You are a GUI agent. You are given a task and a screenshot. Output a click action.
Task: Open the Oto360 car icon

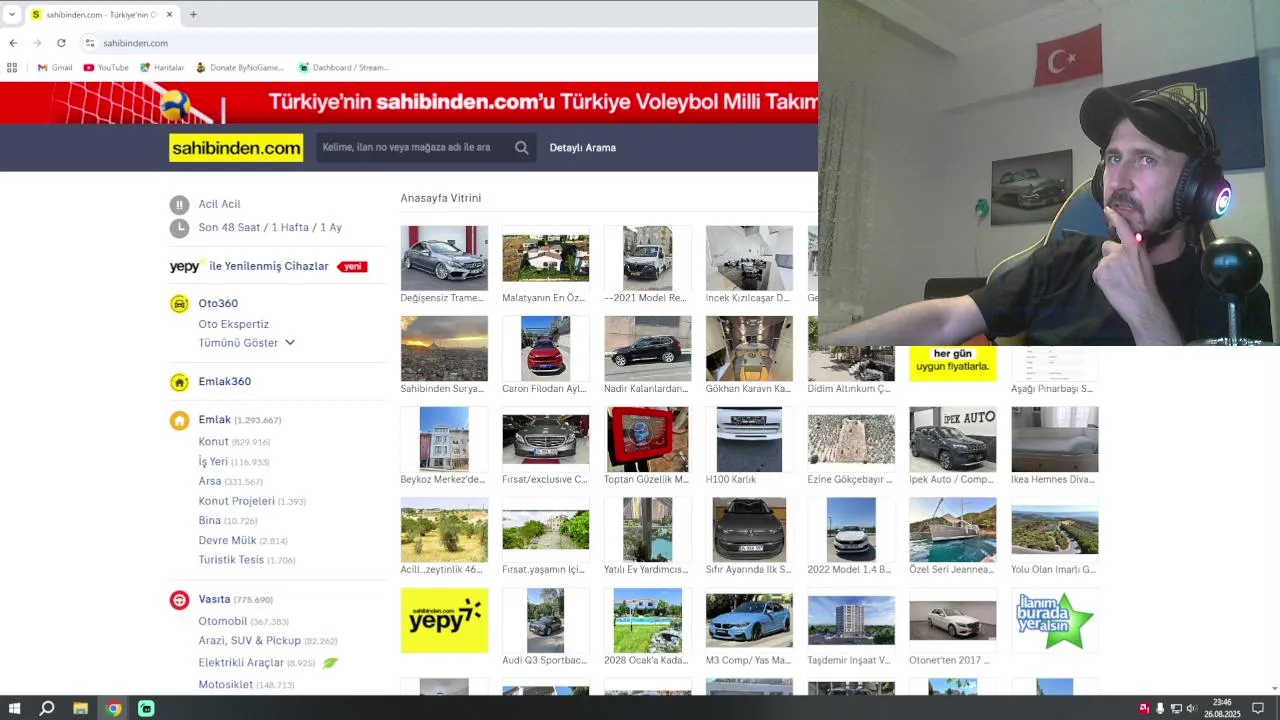(x=179, y=304)
